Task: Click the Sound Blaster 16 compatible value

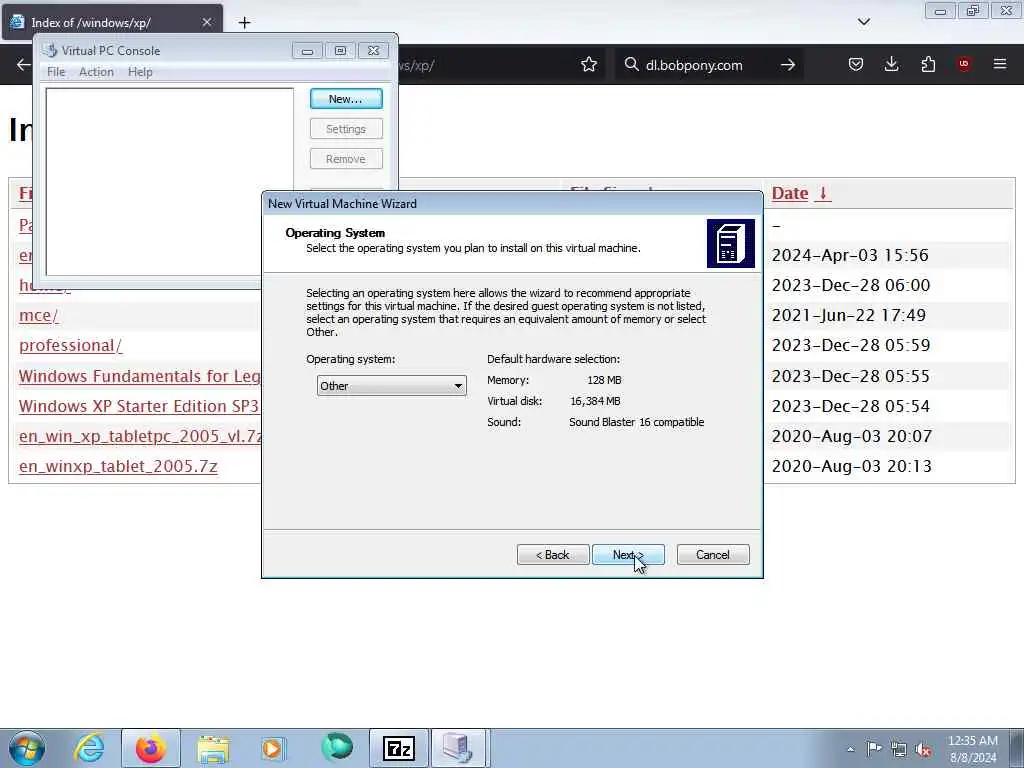Action: click(636, 422)
